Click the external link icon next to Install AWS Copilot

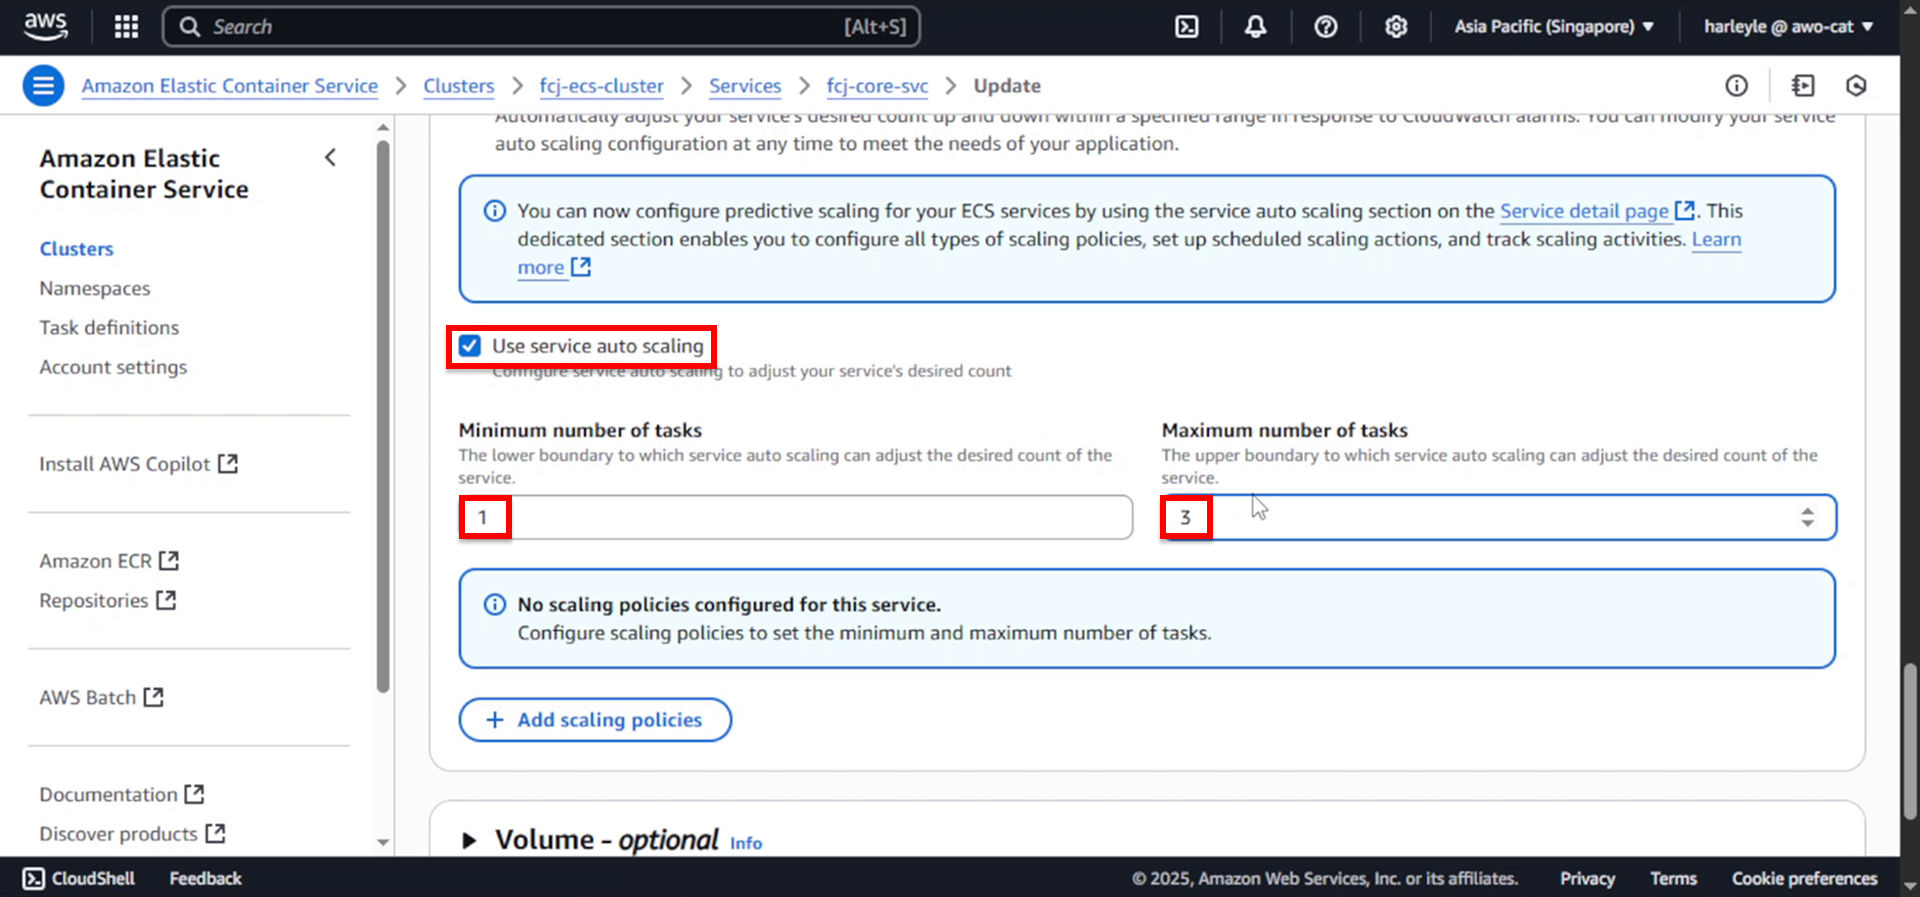click(228, 464)
